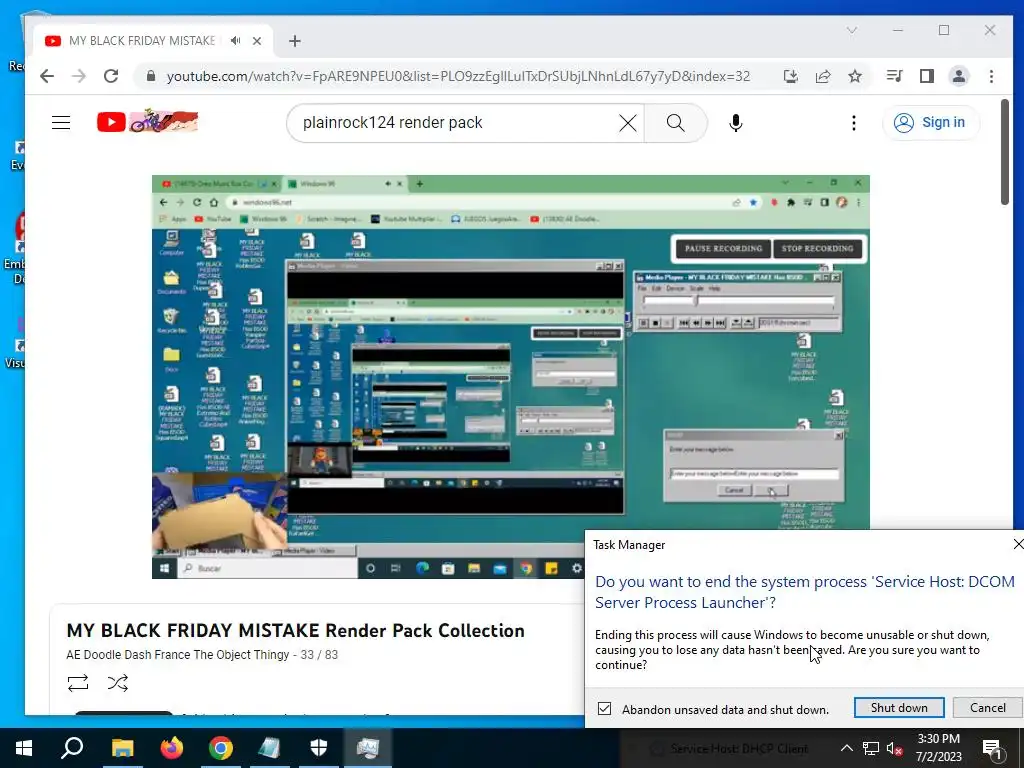Go back to the previous page in Chrome

click(46, 76)
